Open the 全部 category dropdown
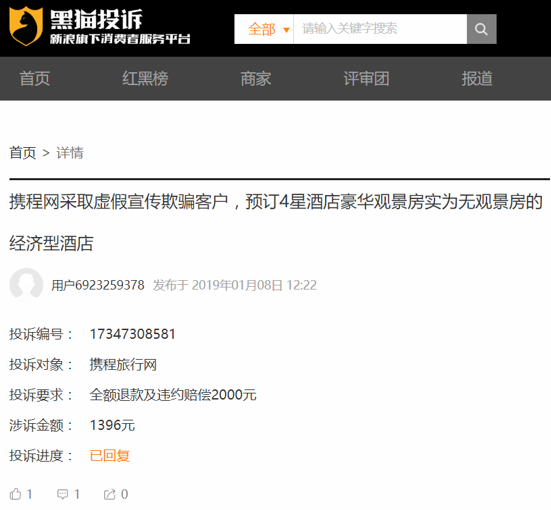 click(x=264, y=29)
